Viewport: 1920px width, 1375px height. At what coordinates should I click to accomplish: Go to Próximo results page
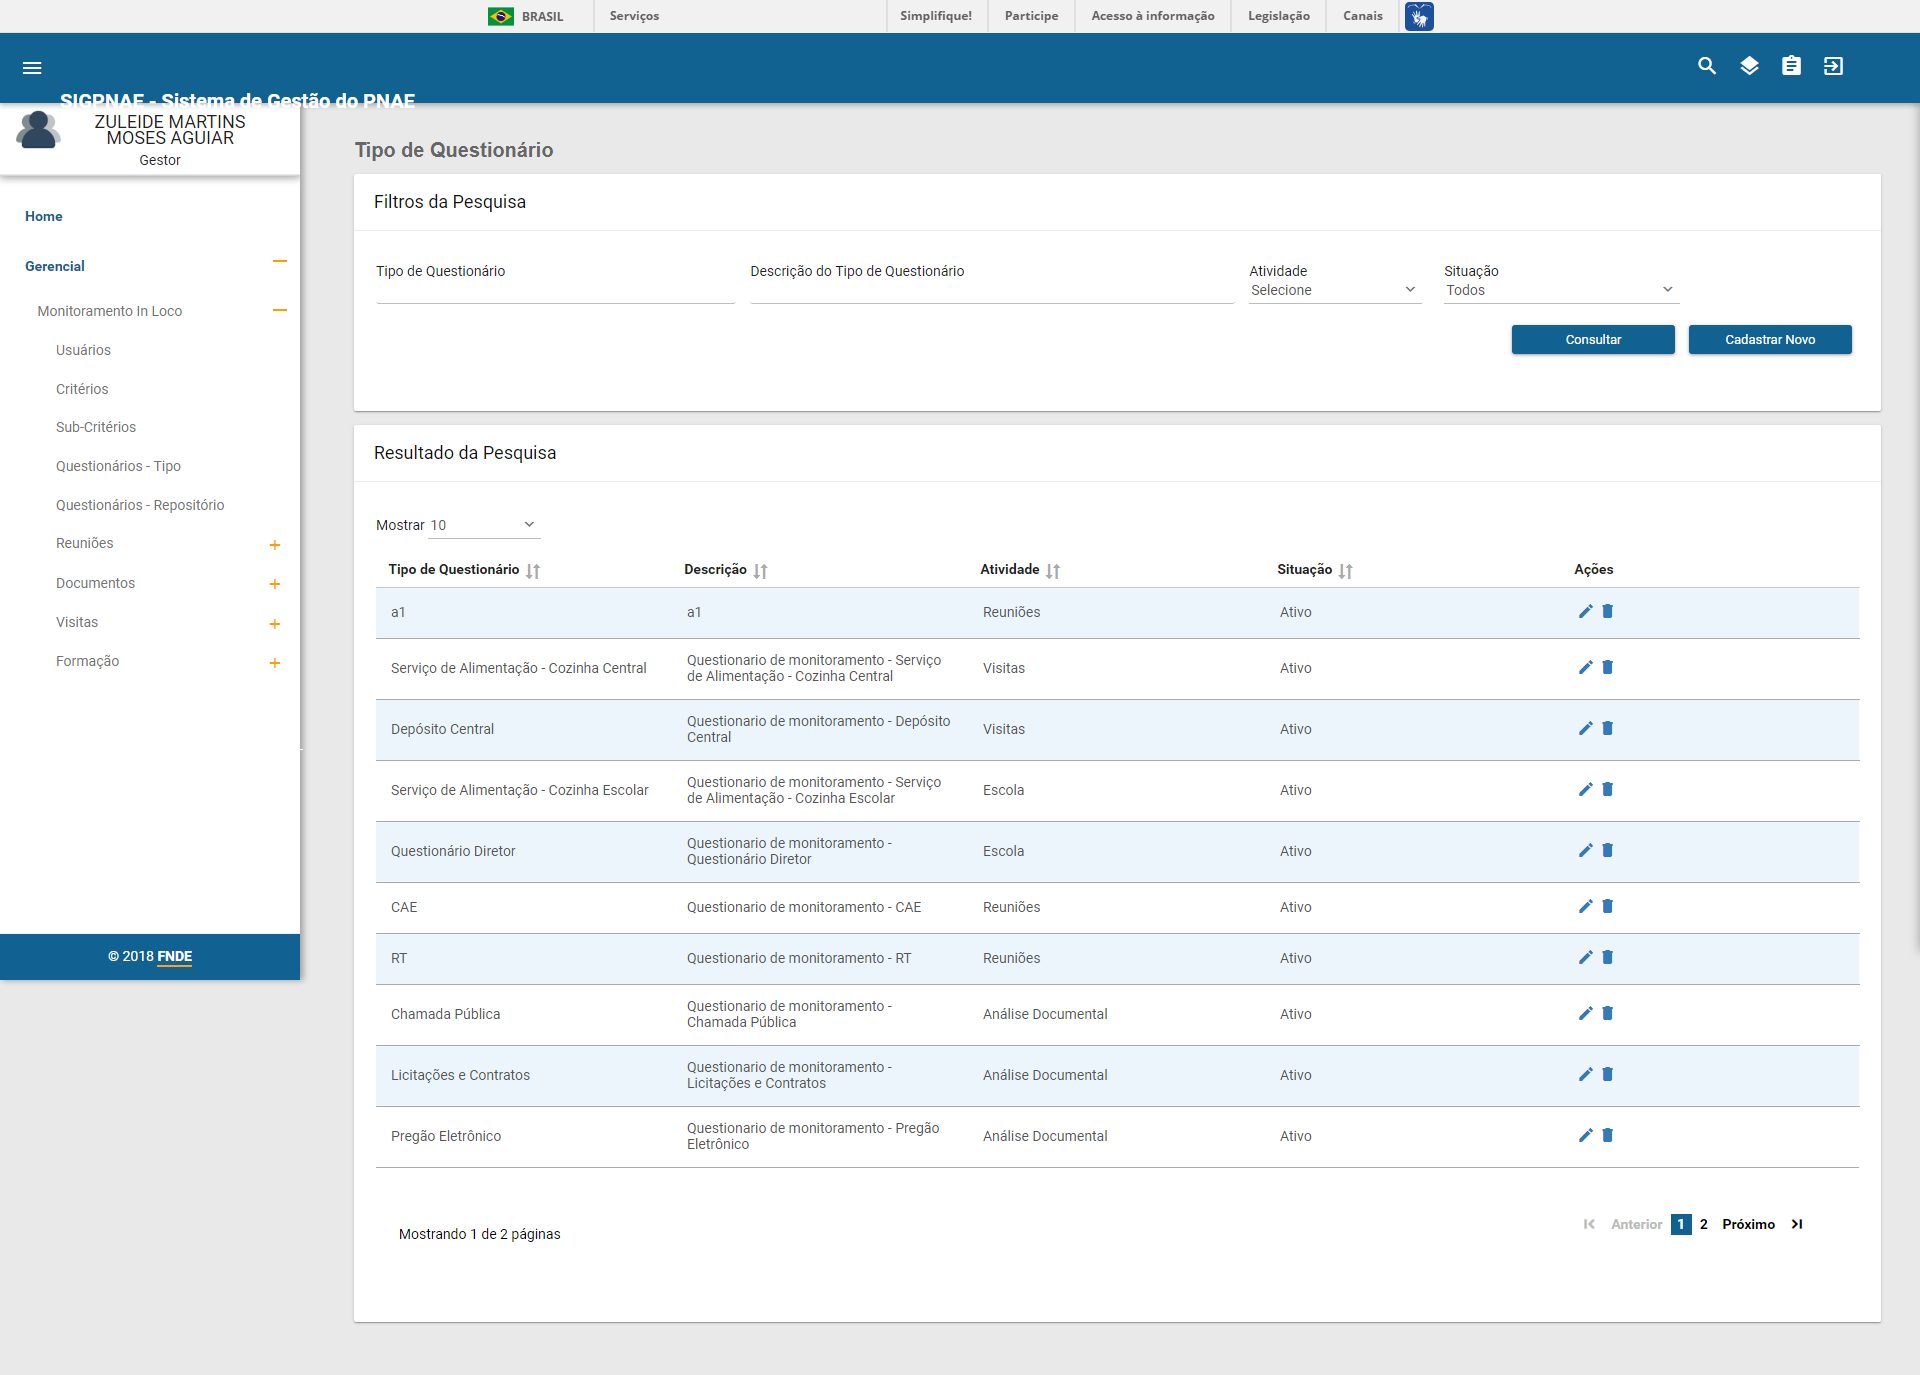coord(1748,1225)
